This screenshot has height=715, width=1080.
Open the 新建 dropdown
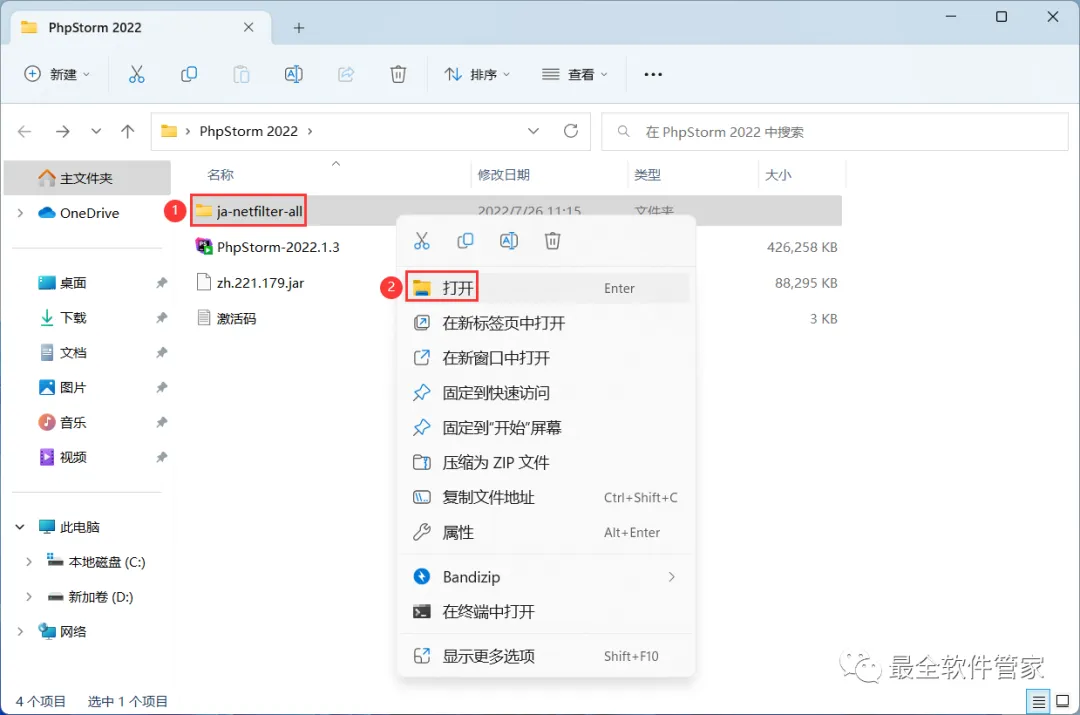click(x=57, y=74)
